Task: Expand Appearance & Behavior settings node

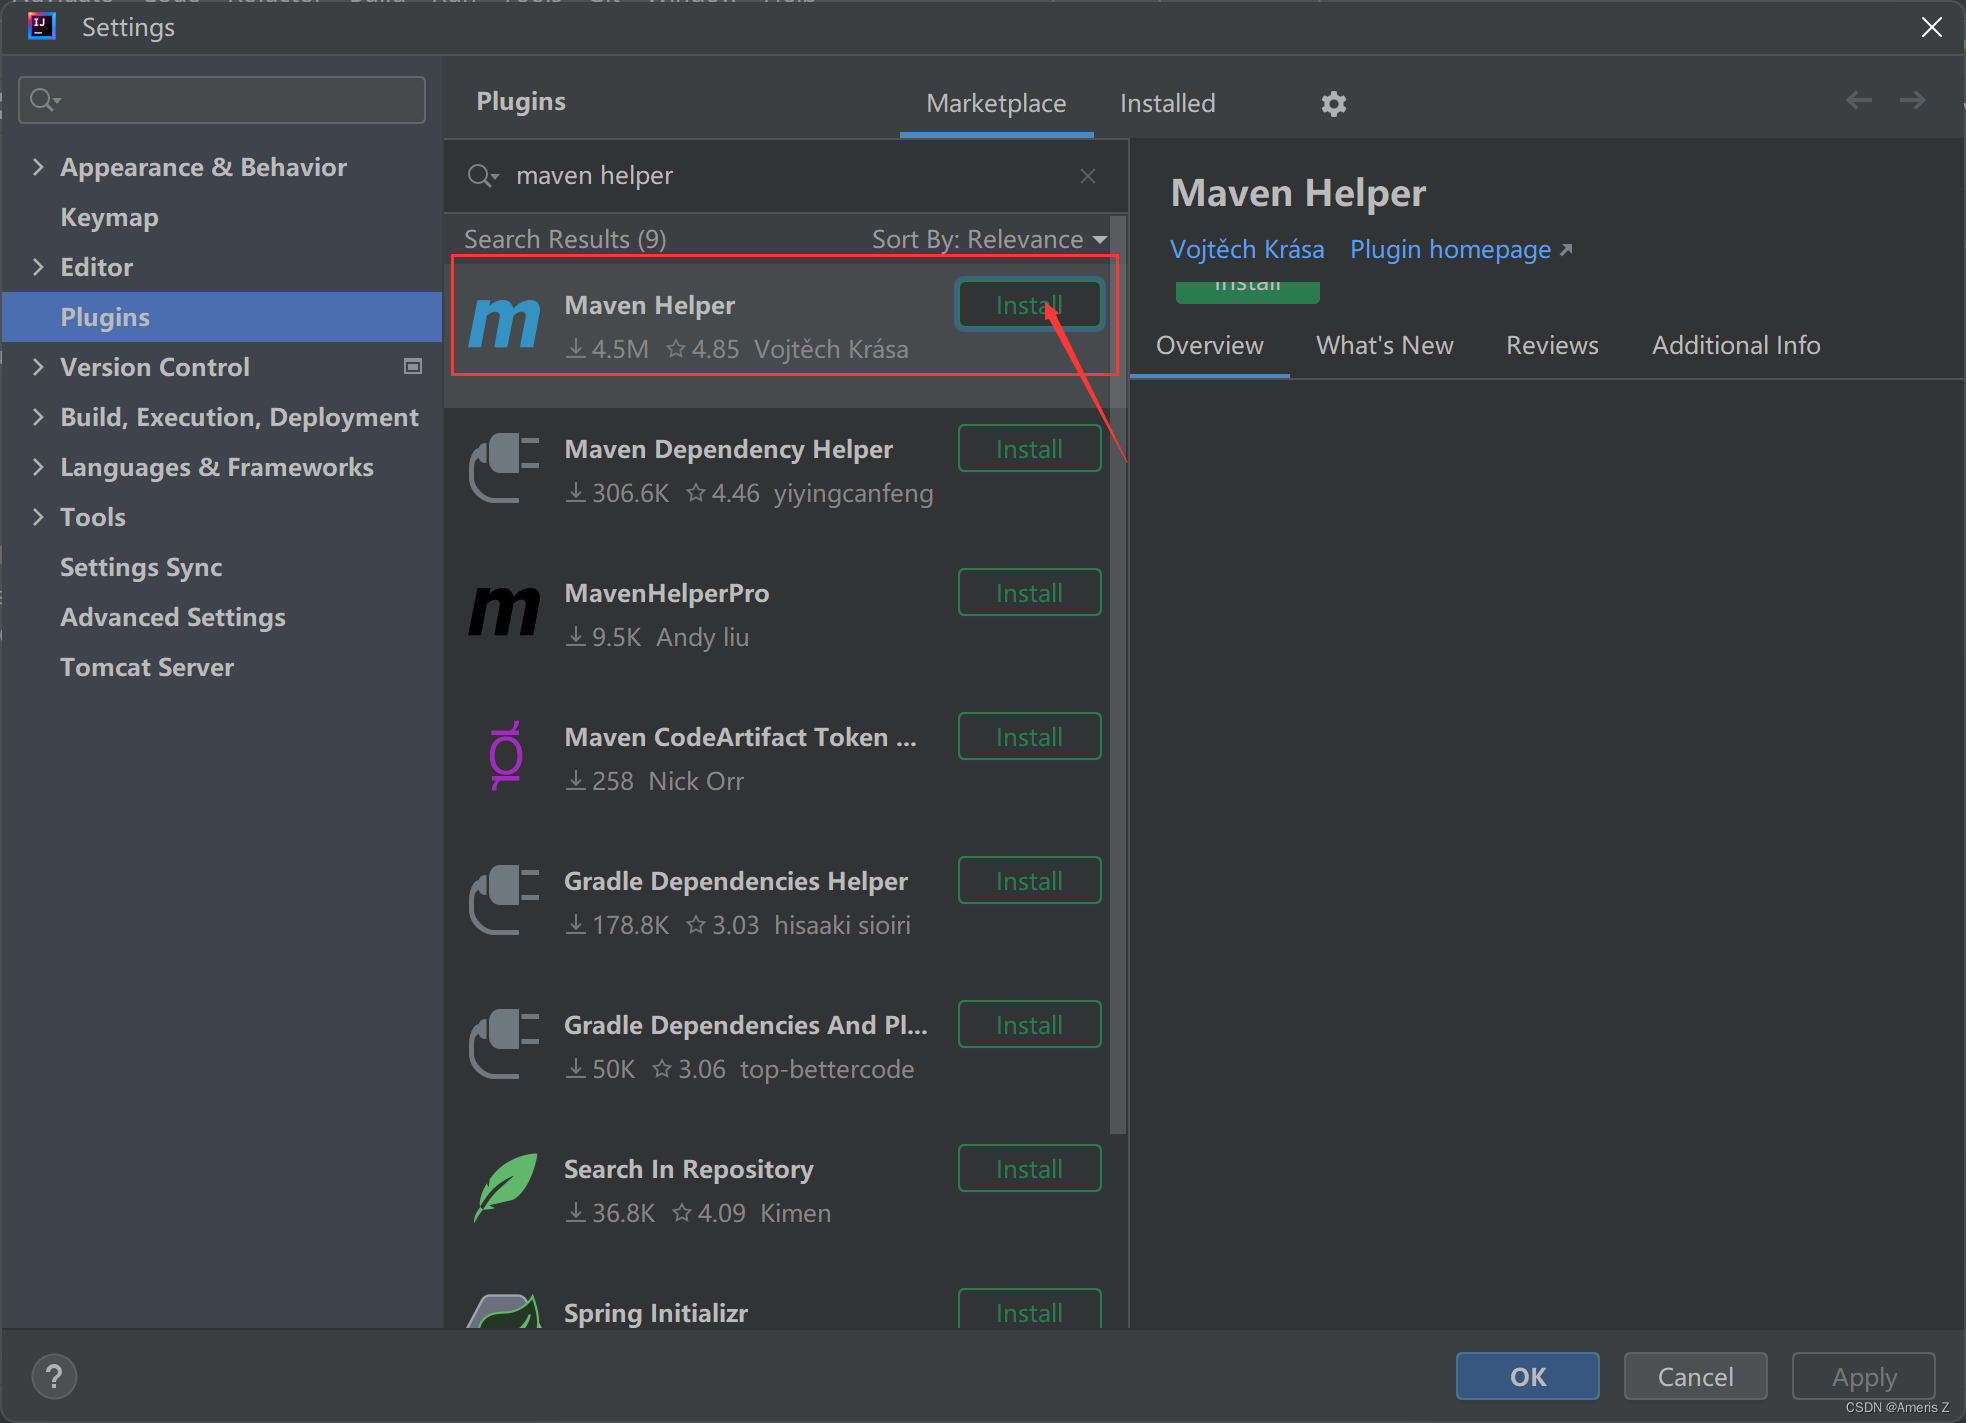Action: point(38,167)
